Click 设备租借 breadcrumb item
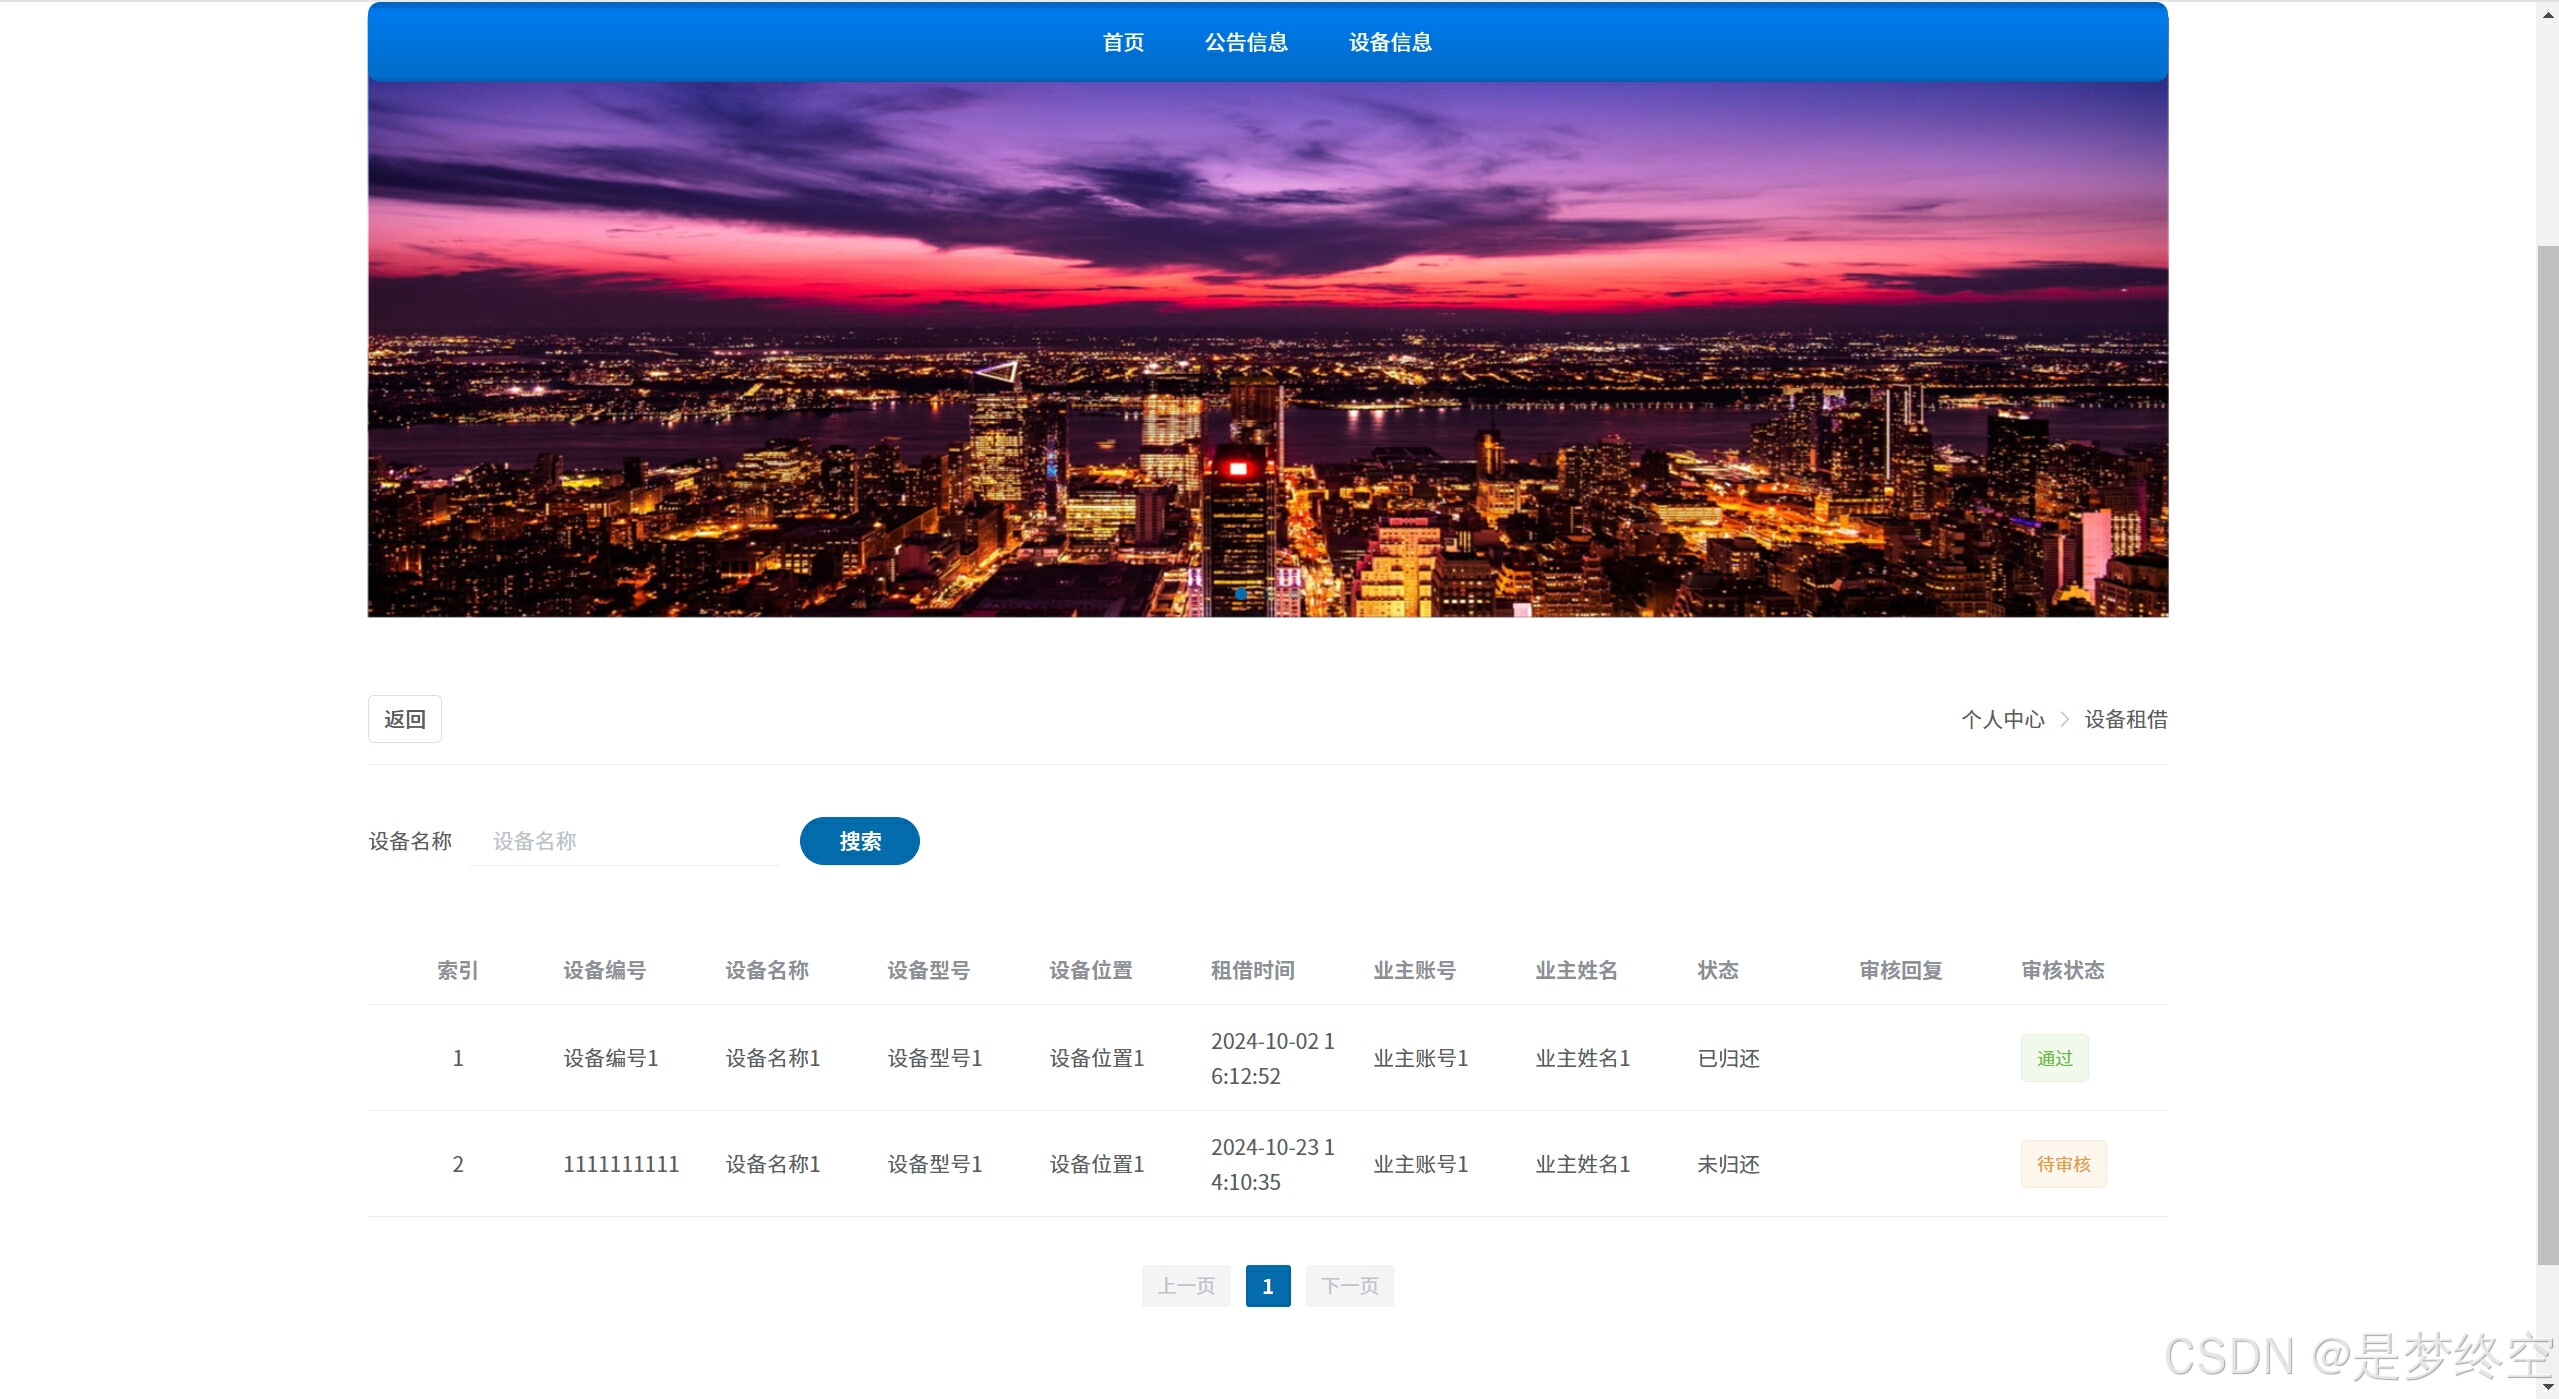The image size is (2559, 1399). pyautogui.click(x=2126, y=720)
